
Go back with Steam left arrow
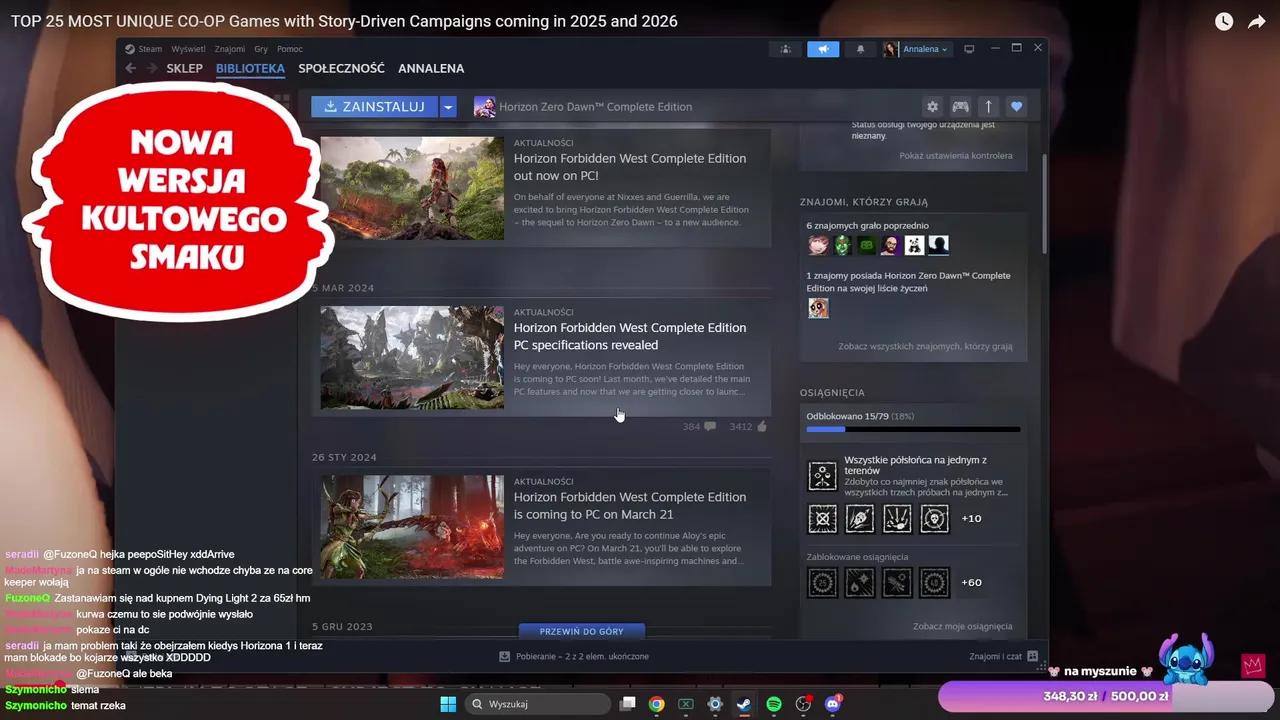pos(131,68)
